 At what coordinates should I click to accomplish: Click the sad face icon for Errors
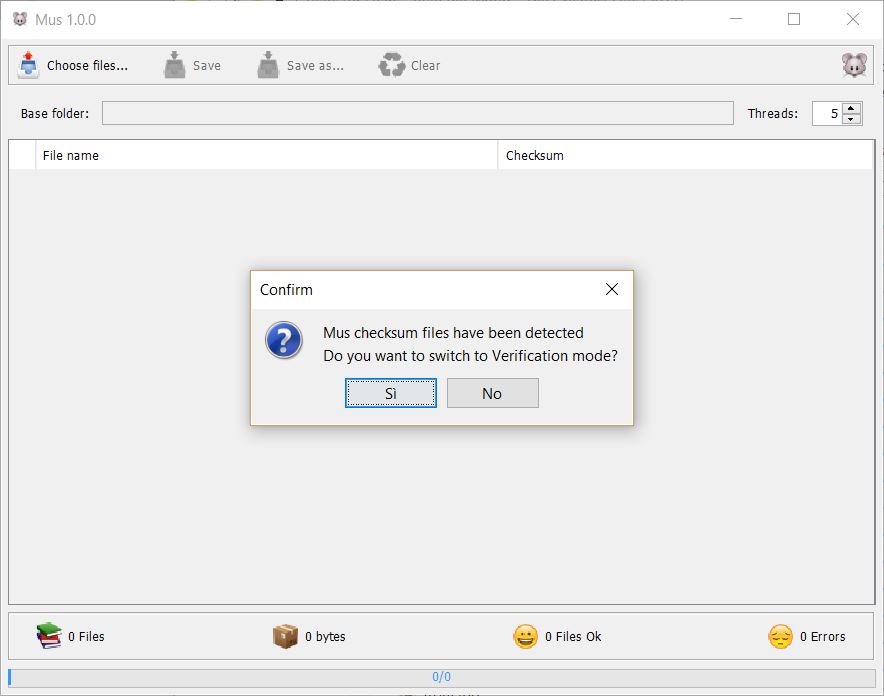(x=781, y=637)
